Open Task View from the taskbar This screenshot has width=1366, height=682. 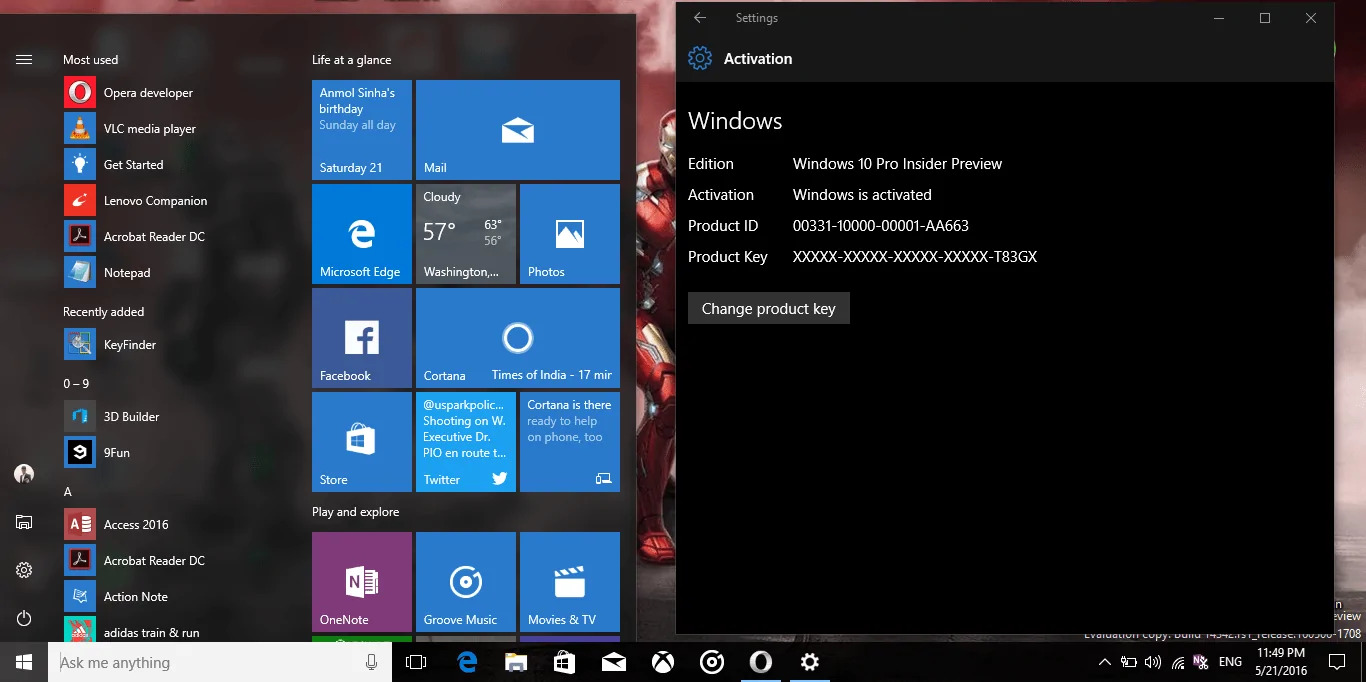[x=416, y=662]
